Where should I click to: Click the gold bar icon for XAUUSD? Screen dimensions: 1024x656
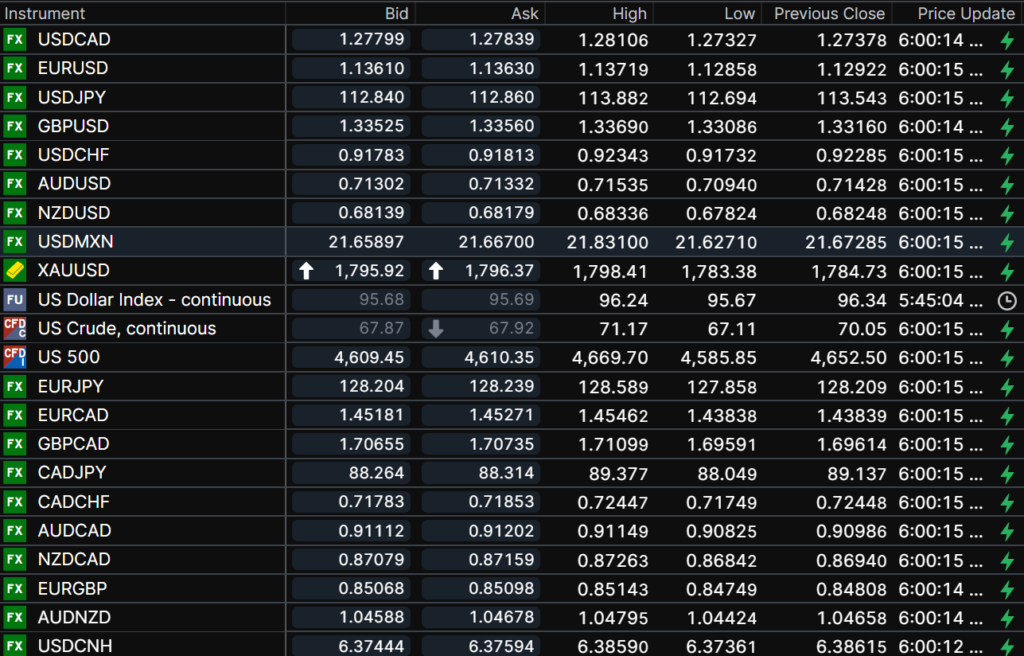pos(14,271)
